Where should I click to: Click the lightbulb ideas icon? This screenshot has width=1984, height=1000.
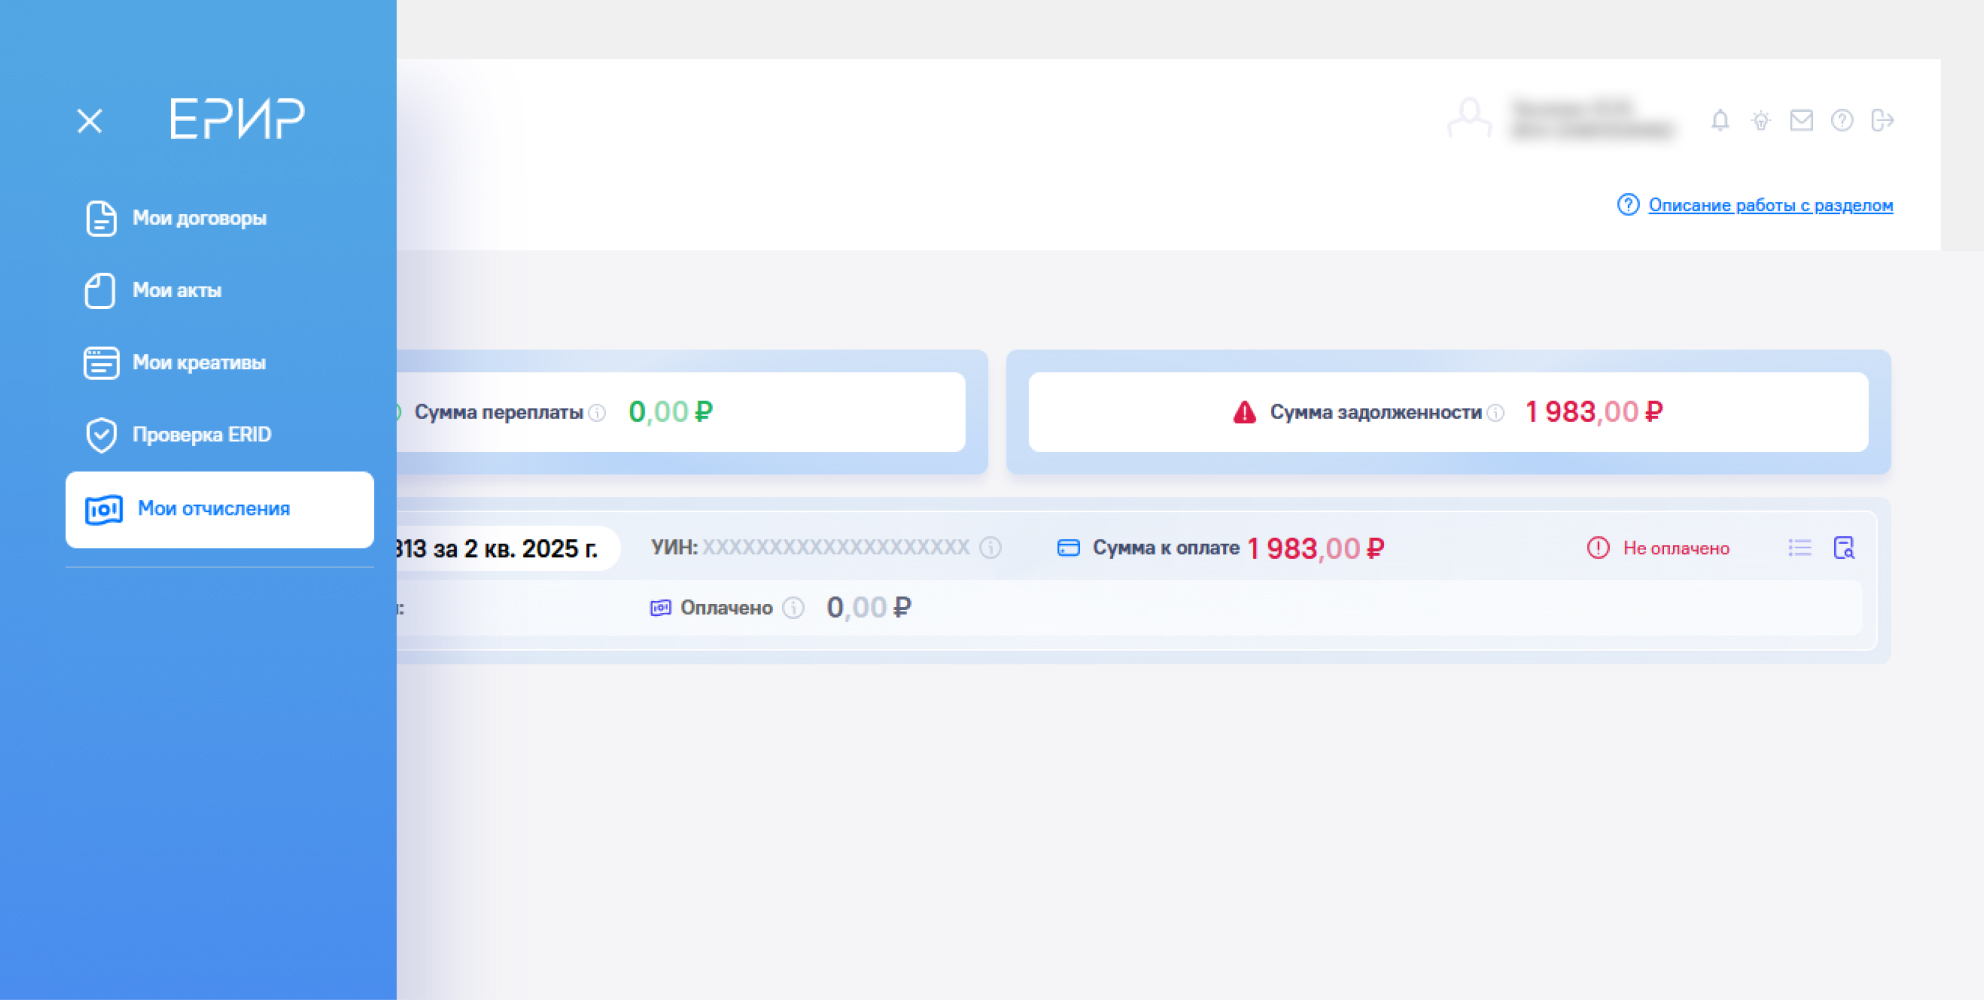coord(1761,121)
